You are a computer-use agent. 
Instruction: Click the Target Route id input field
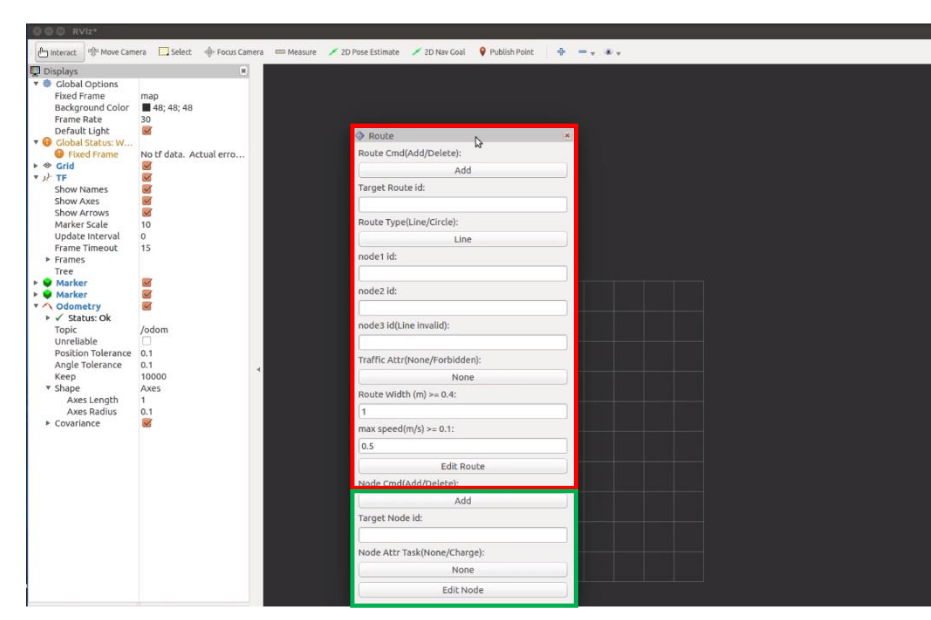click(x=462, y=205)
